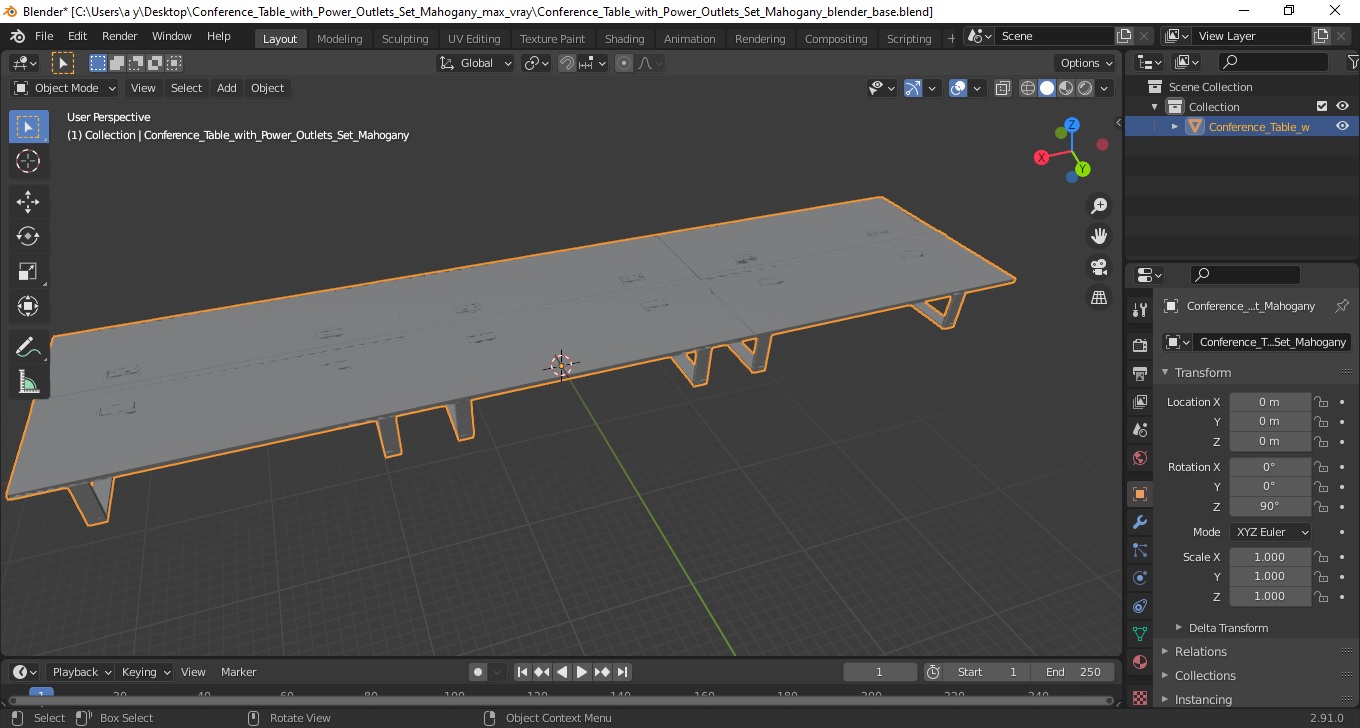Select the Transform tool
The height and width of the screenshot is (728, 1360).
pos(28,306)
